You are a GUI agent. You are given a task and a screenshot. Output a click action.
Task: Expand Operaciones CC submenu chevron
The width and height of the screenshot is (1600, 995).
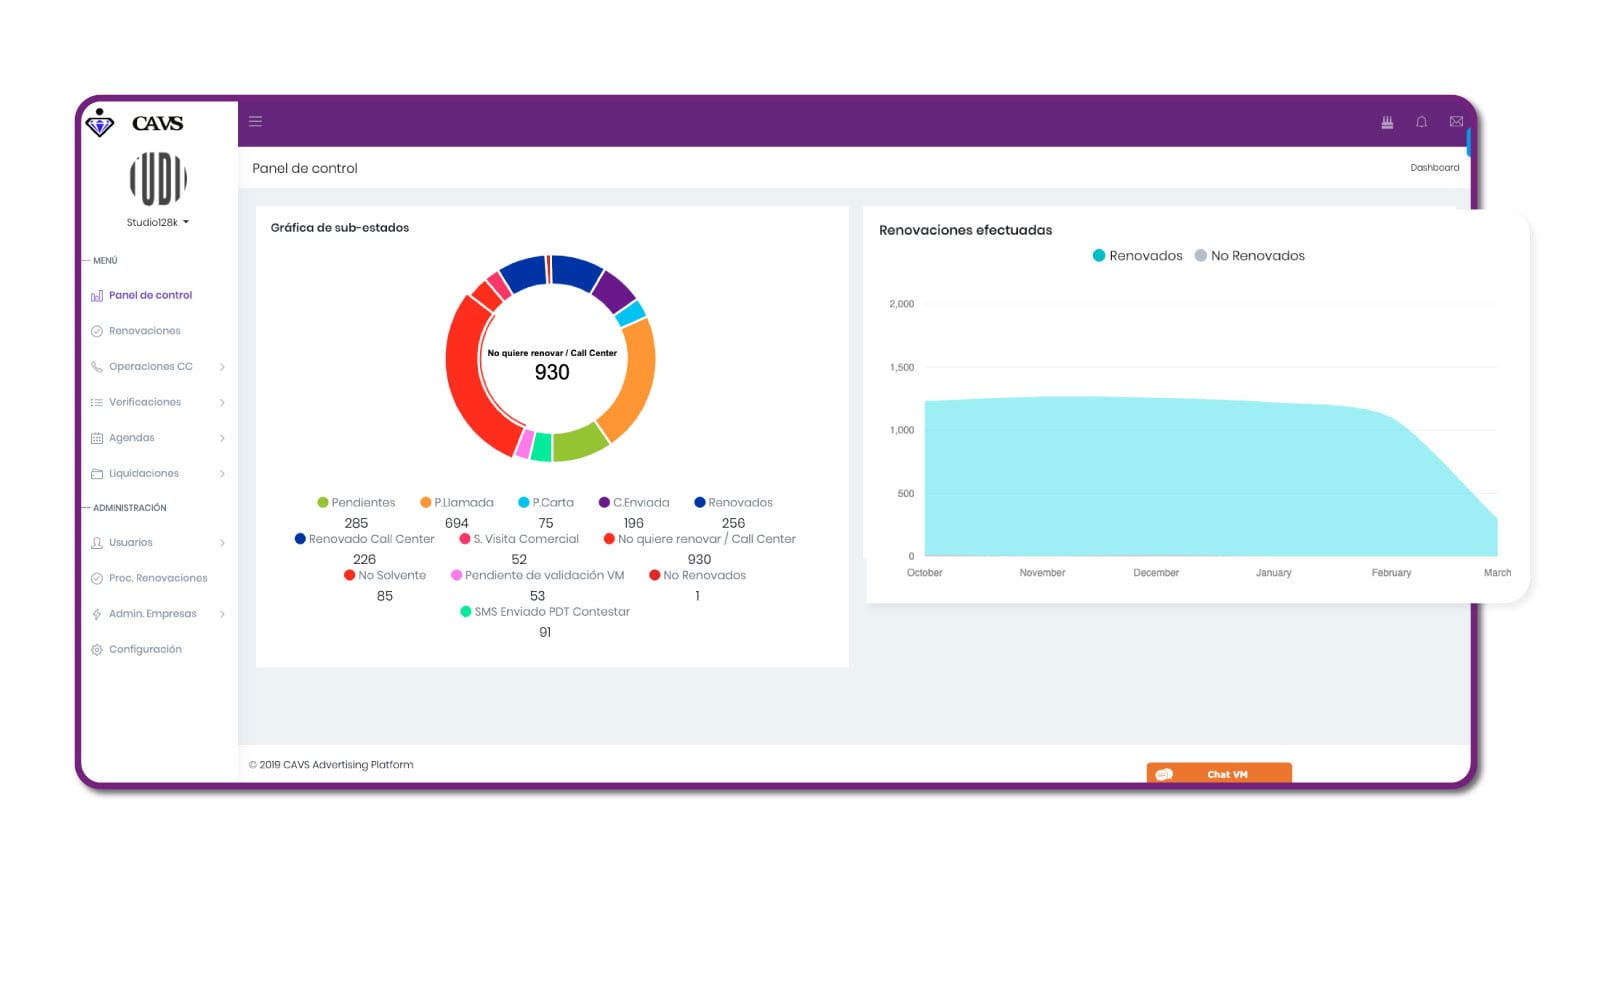coord(222,367)
